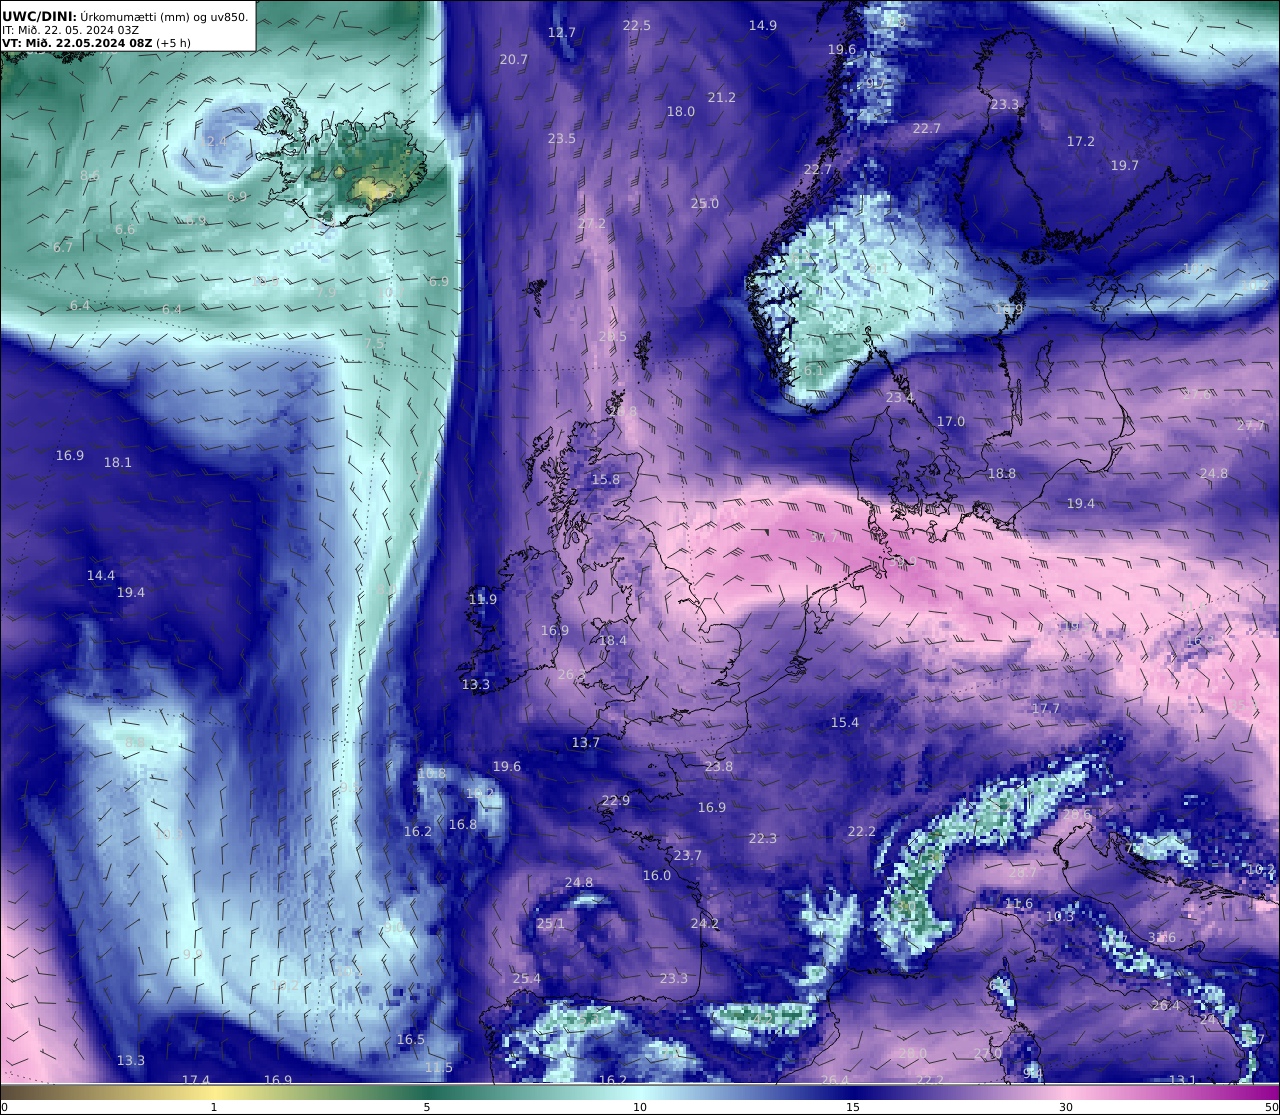Screen dimensions: 1280x1115
Task: Click the 17.4 value label
Action: point(196,1081)
